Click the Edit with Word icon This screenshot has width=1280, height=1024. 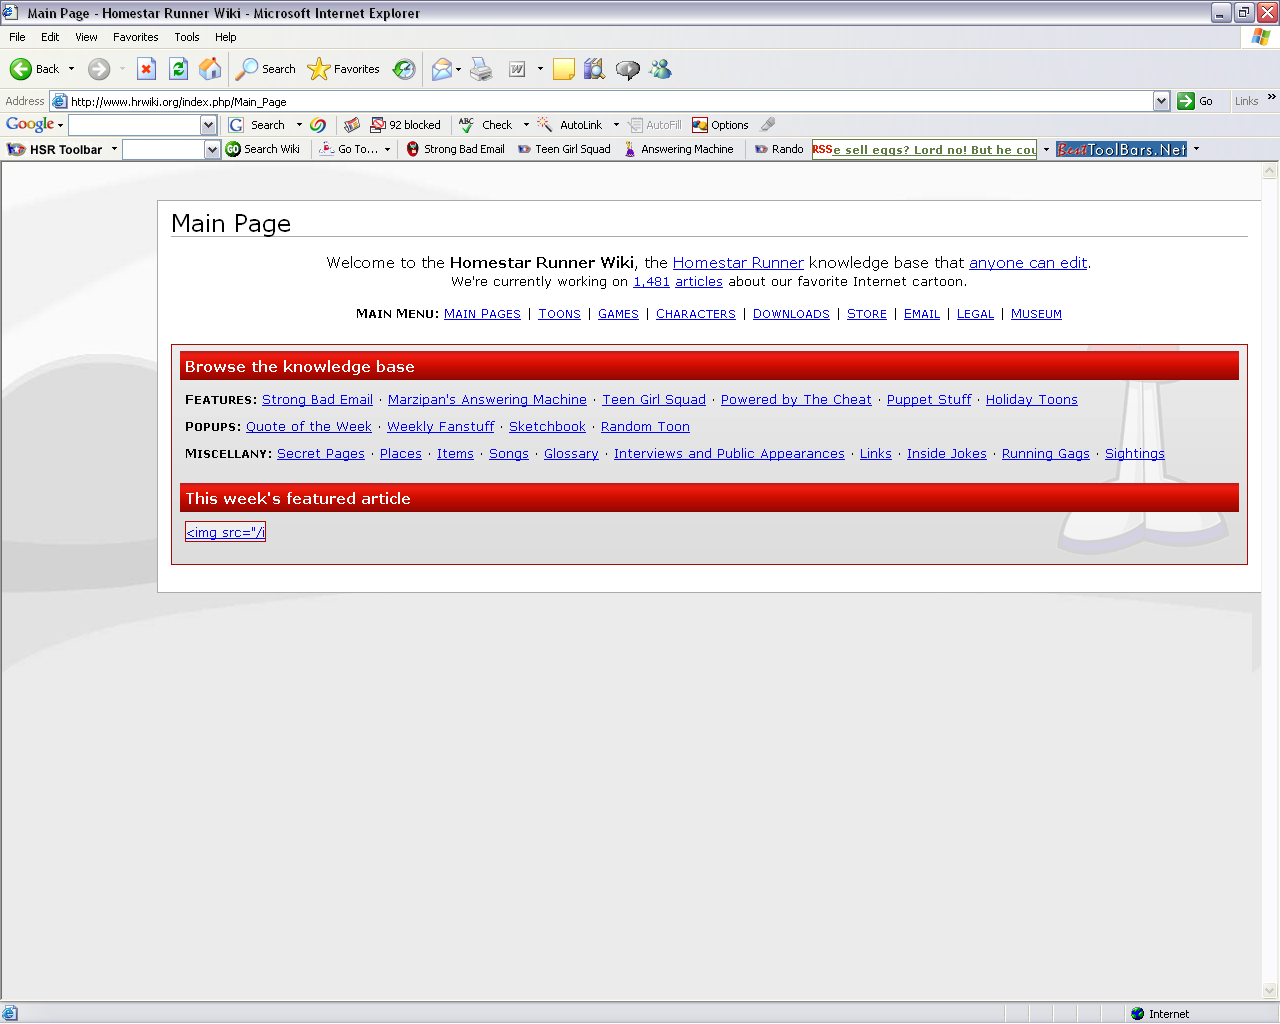click(517, 69)
